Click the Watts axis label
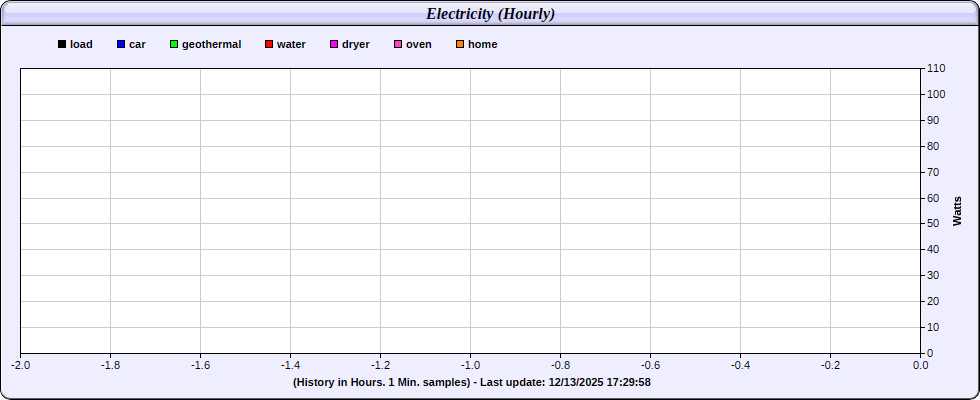Screen dimensions: 980x400 pos(957,211)
